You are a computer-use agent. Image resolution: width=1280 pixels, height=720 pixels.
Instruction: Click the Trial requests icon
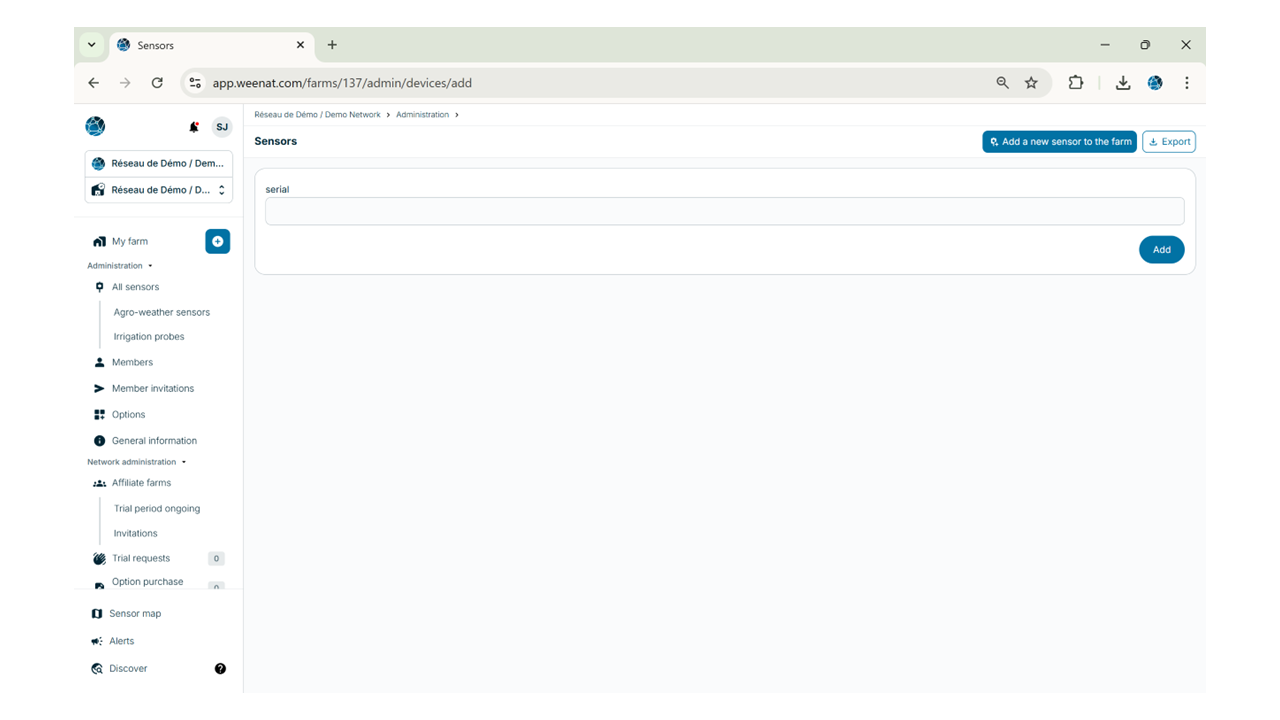pyautogui.click(x=99, y=559)
